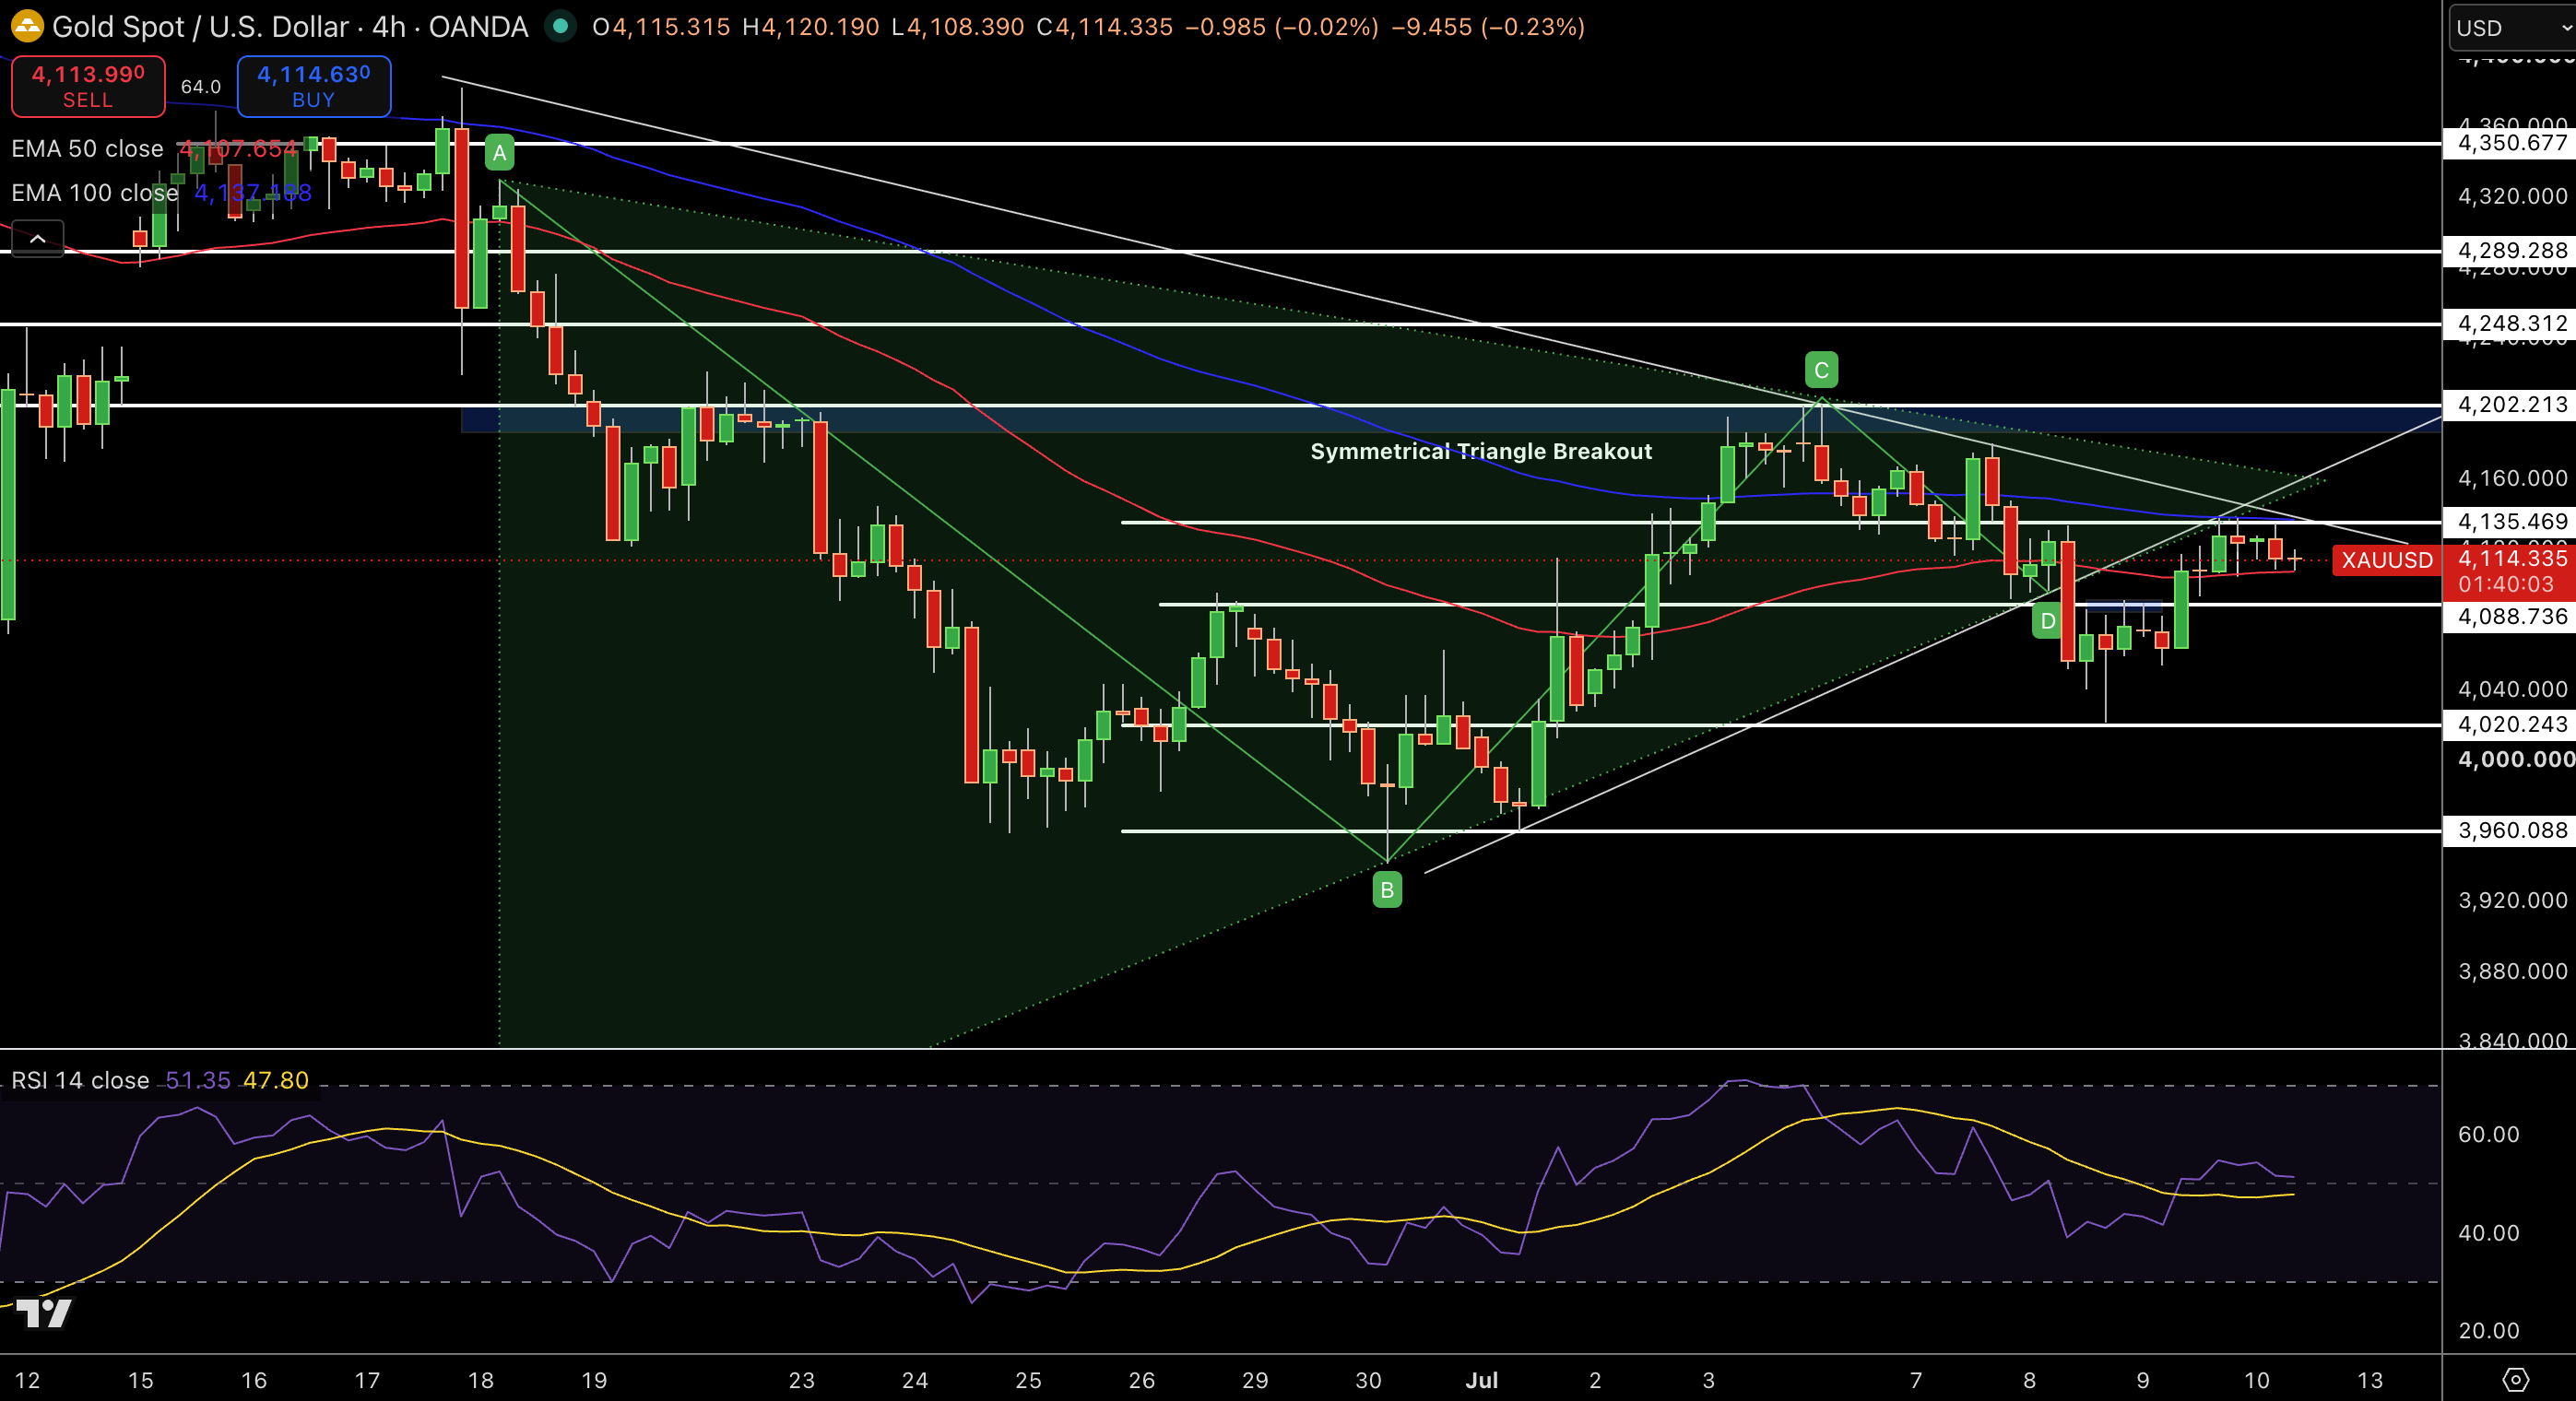Select the Symmetrical Triangle Breakout text annotation

1481,451
